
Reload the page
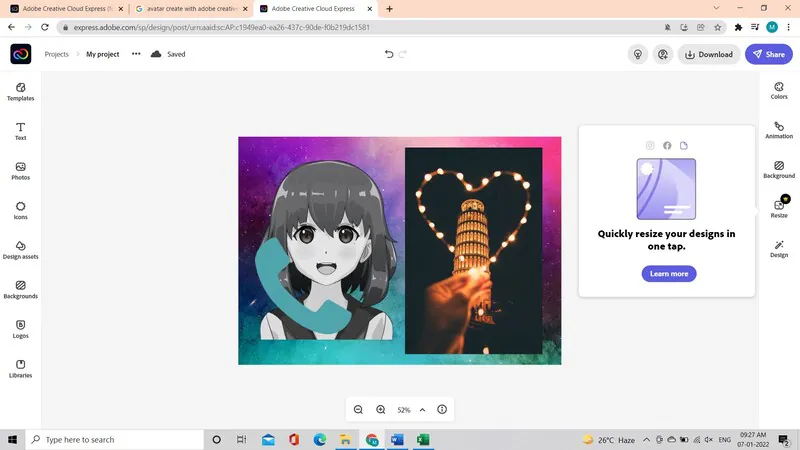point(45,27)
